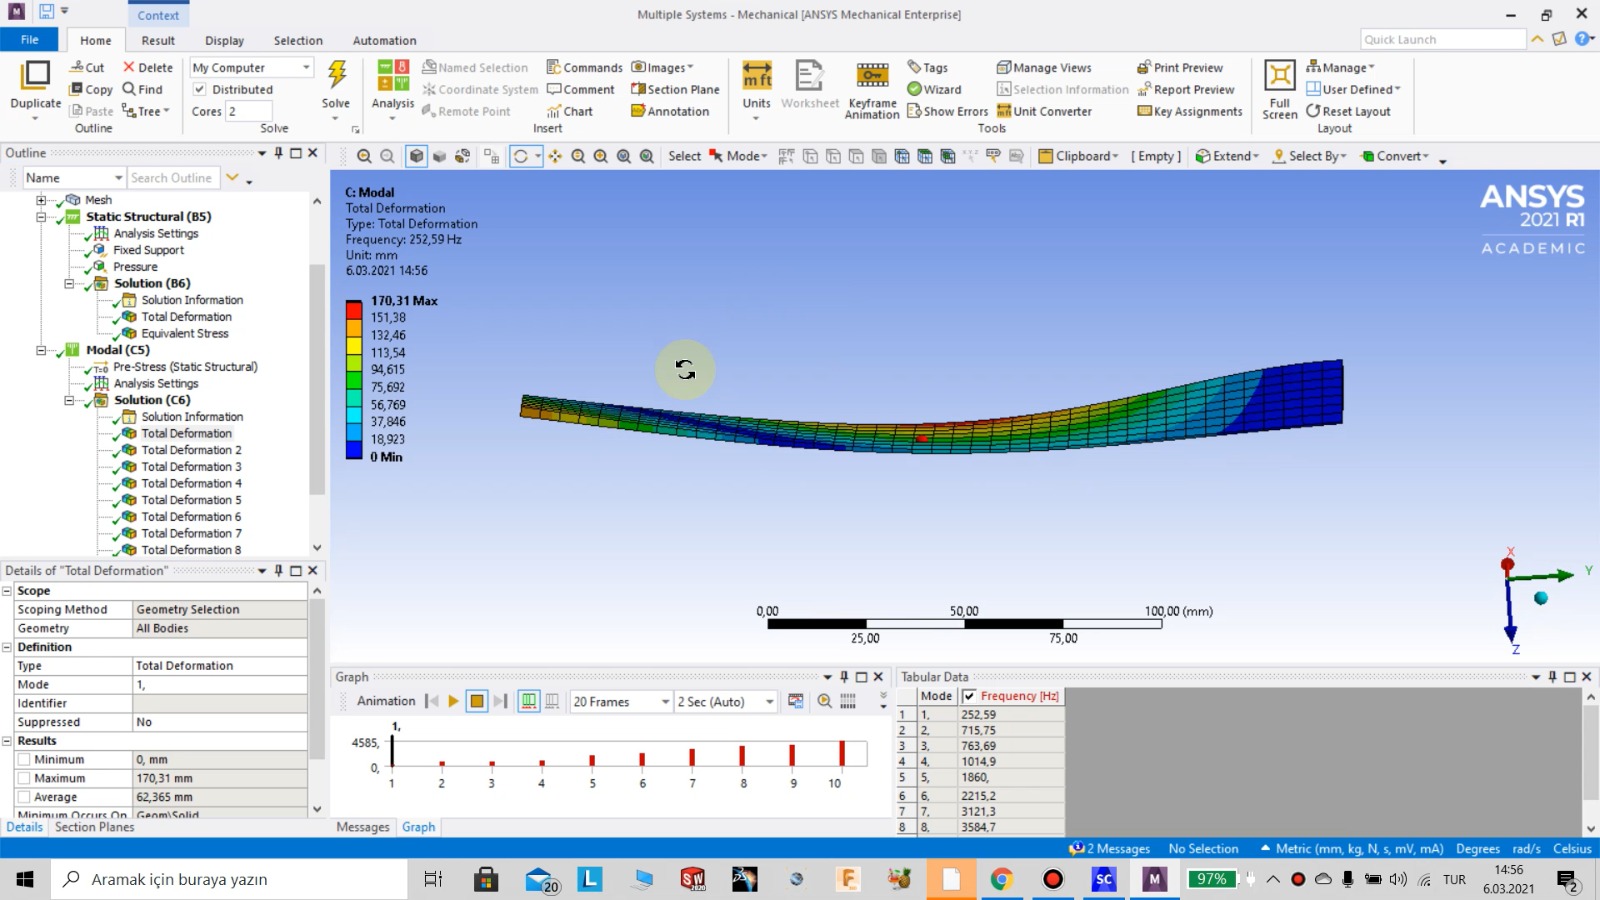Expand the Mesh tree node
Image resolution: width=1600 pixels, height=900 pixels.
coord(41,200)
